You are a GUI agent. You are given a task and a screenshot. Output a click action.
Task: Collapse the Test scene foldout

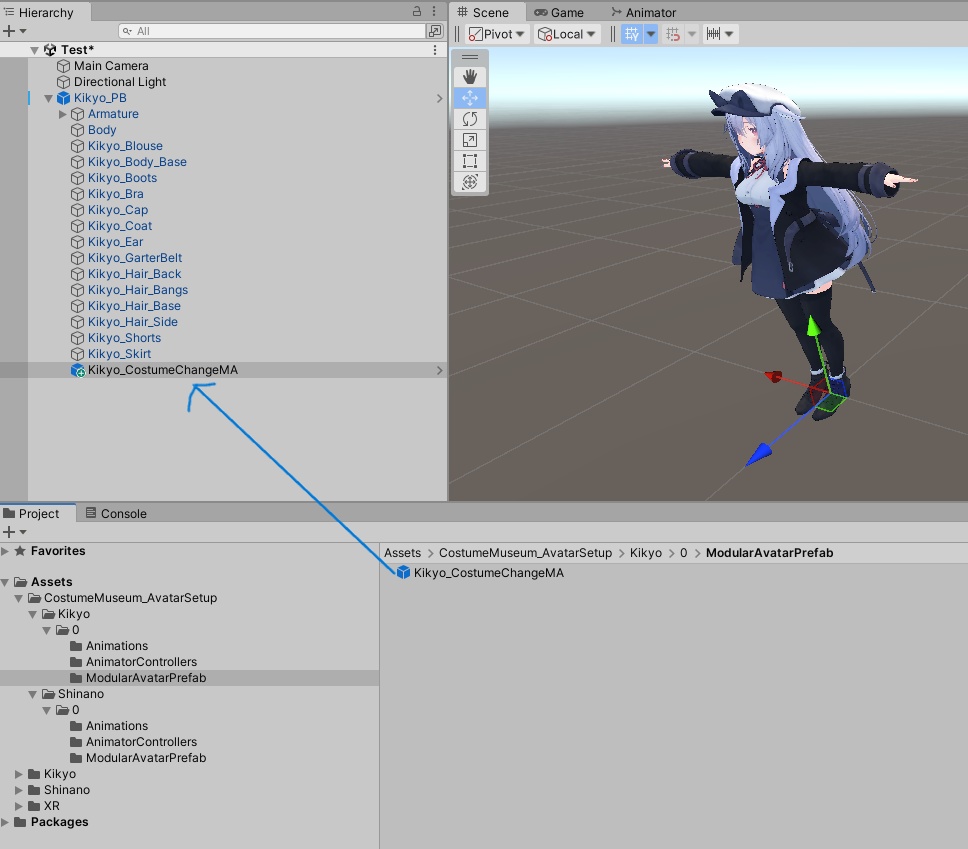(x=35, y=50)
